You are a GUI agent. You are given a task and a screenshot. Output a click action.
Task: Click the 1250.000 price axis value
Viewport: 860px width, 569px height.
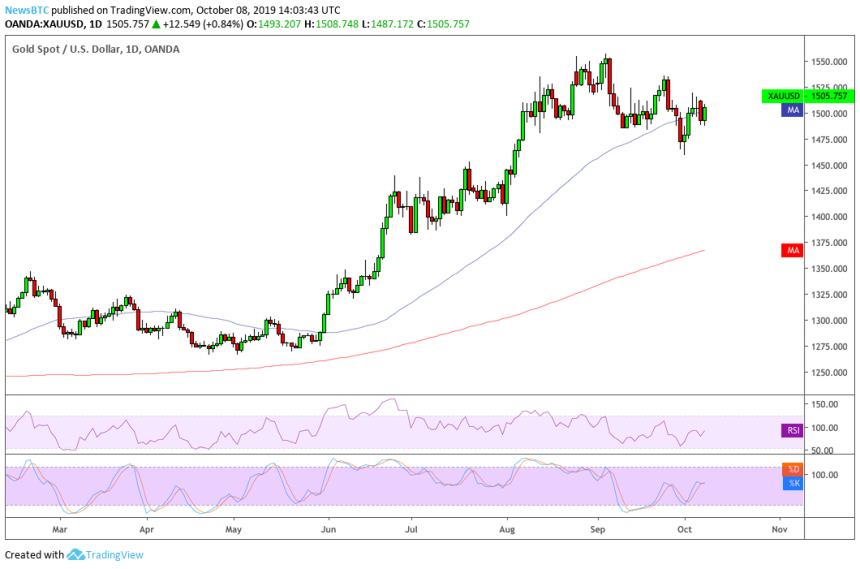click(x=829, y=372)
